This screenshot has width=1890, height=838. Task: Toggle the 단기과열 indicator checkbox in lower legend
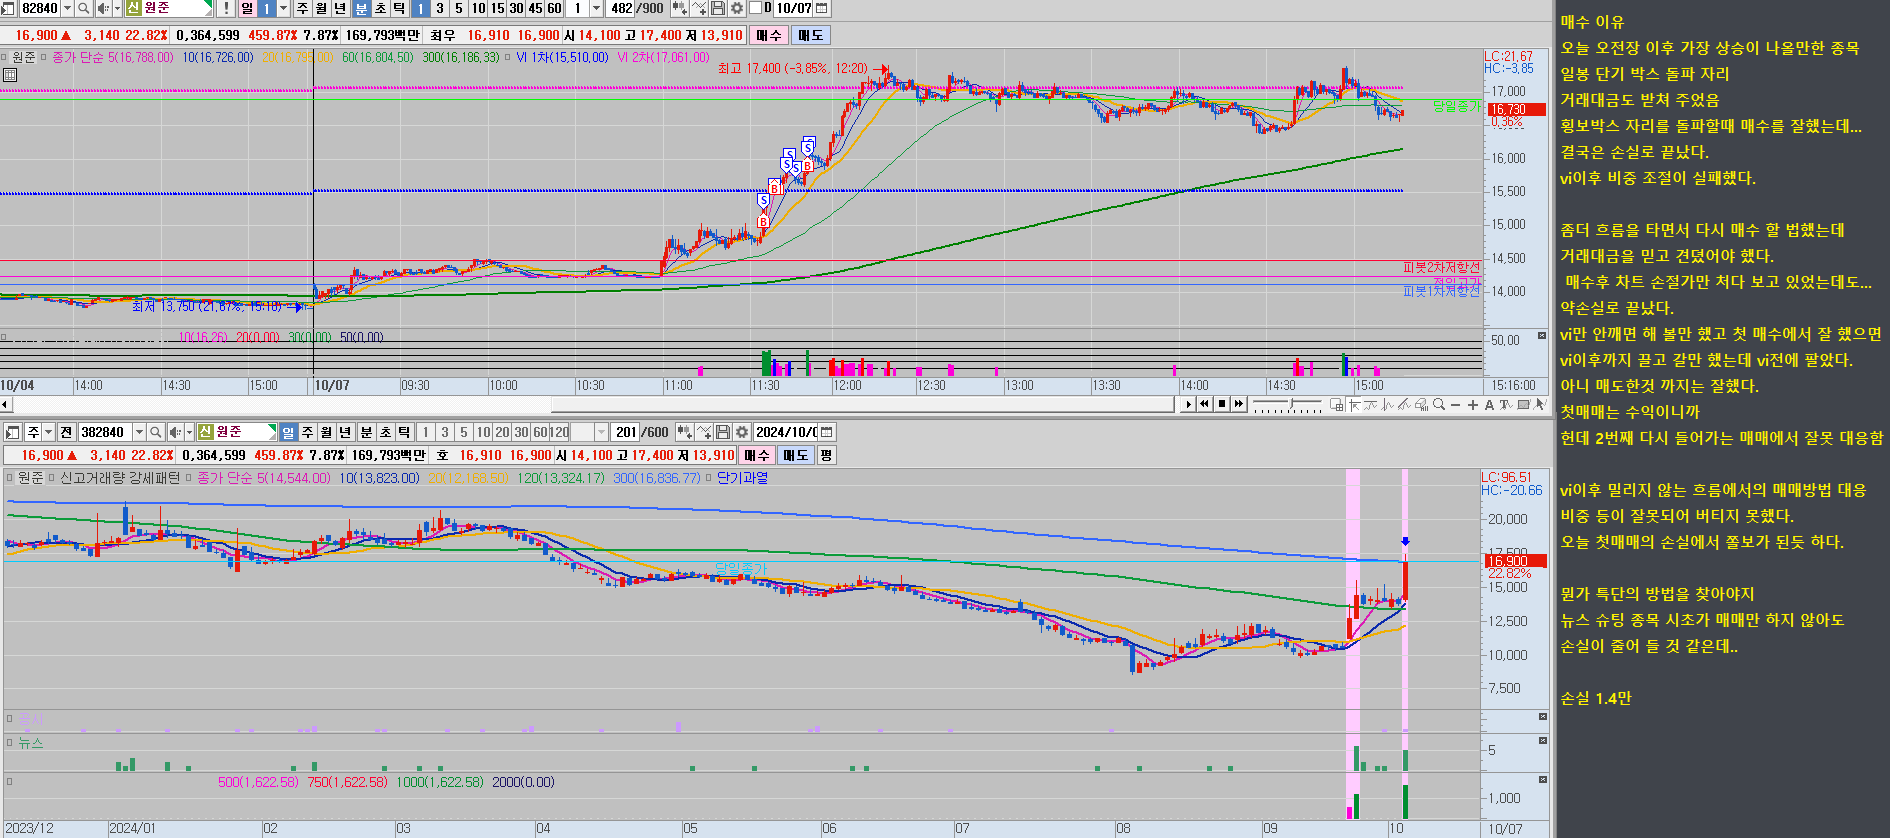[x=707, y=478]
